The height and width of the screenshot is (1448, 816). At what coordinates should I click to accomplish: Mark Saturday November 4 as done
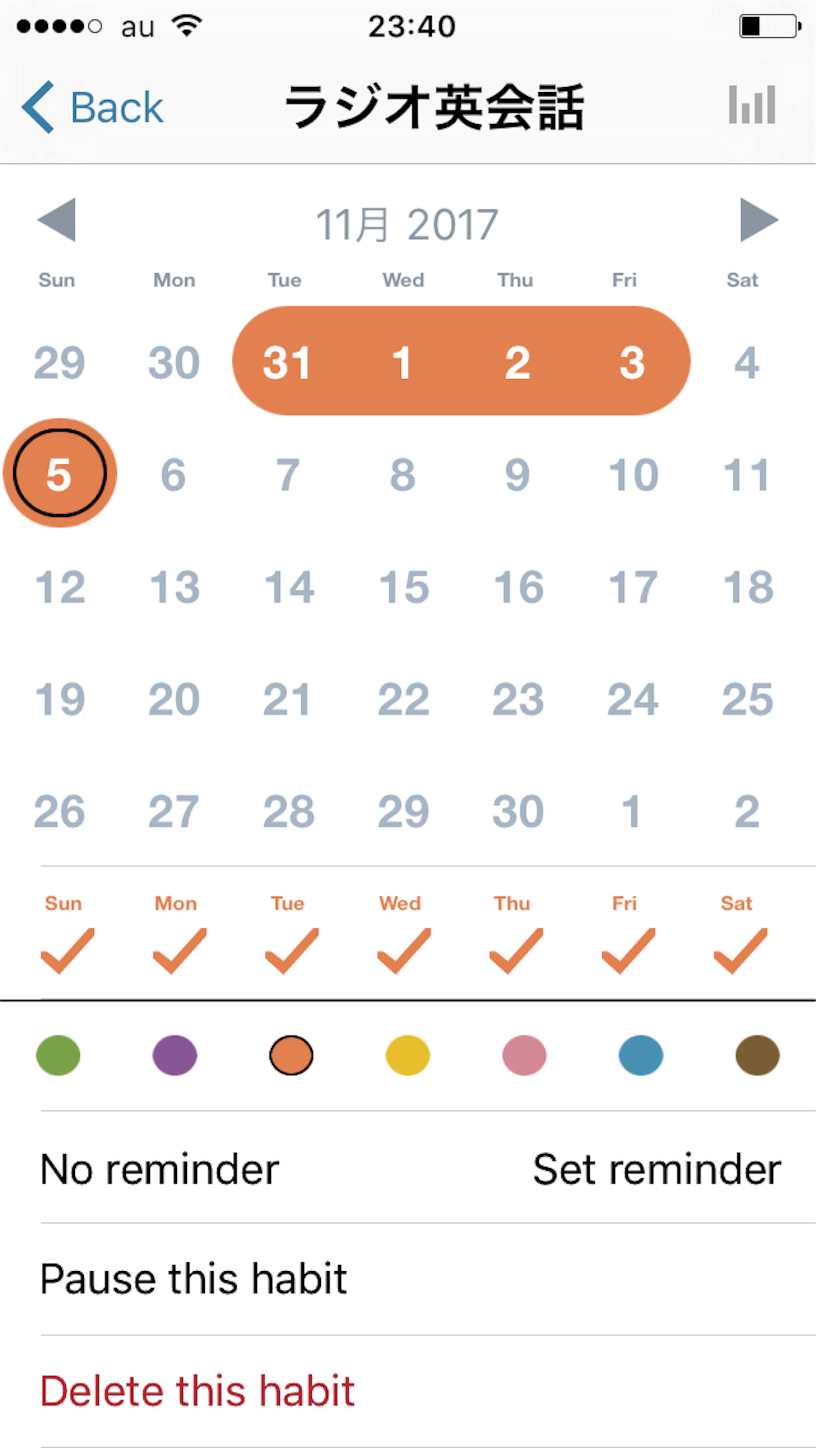coord(747,362)
